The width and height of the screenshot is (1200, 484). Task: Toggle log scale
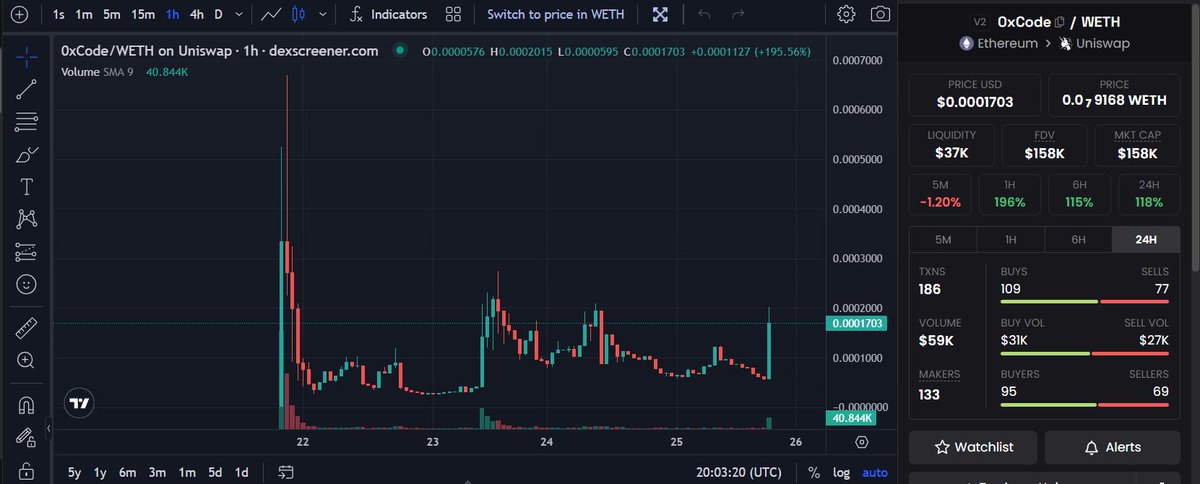pos(841,471)
